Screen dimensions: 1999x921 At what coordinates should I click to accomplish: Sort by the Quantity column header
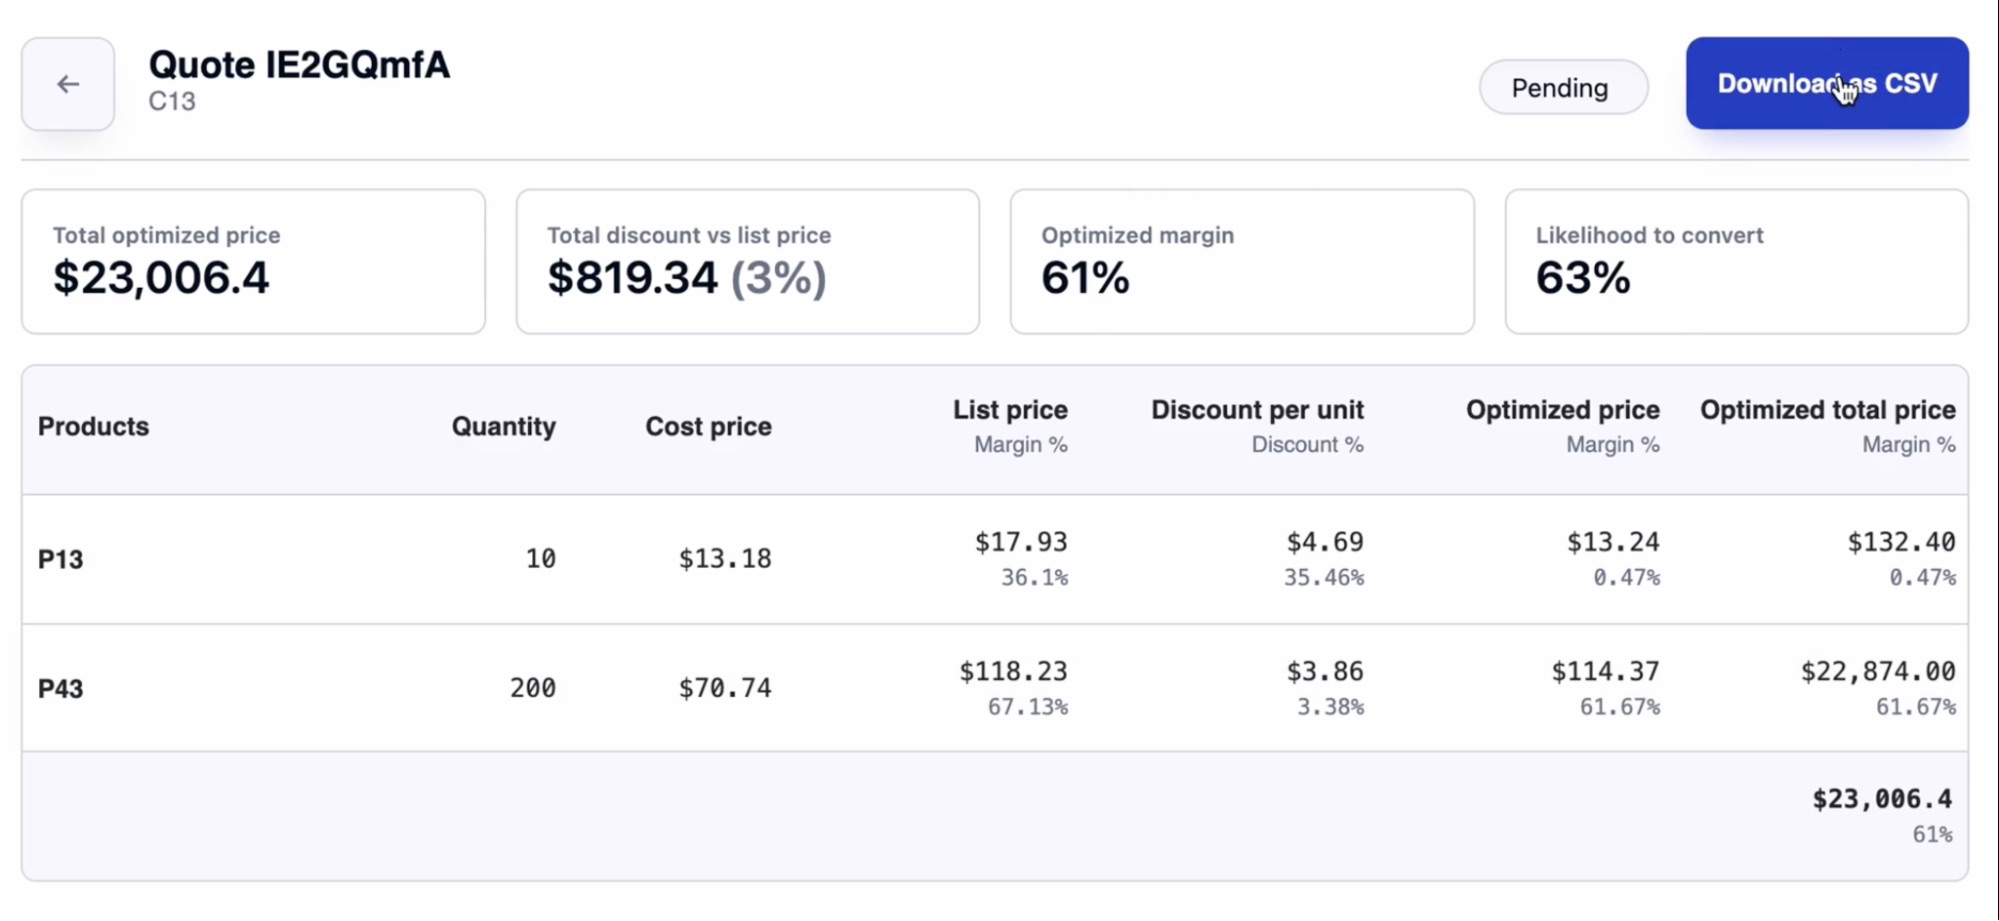pos(503,427)
